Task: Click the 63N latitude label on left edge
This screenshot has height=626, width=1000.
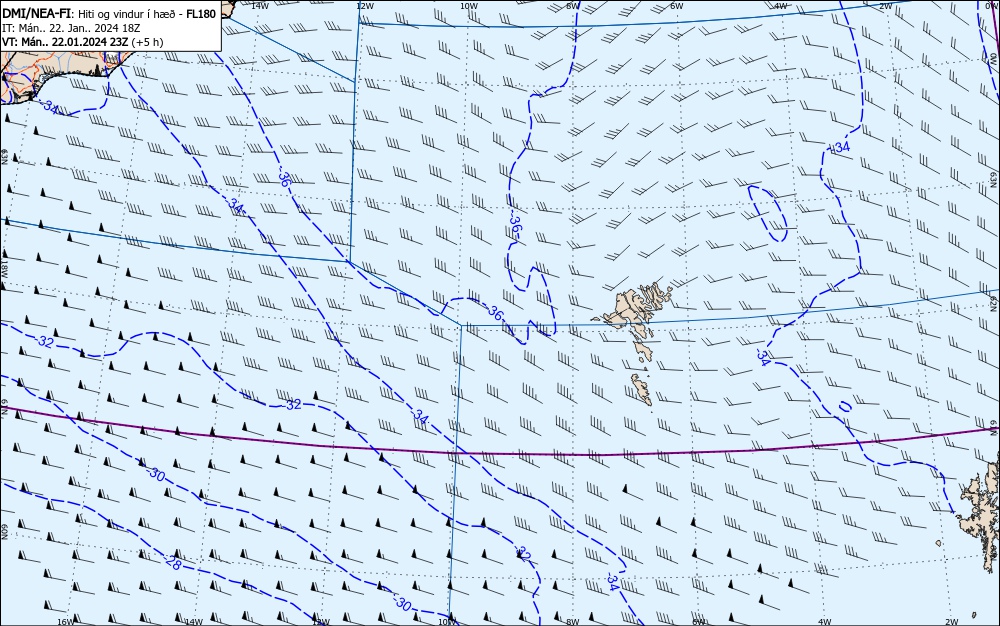Action: [4, 157]
